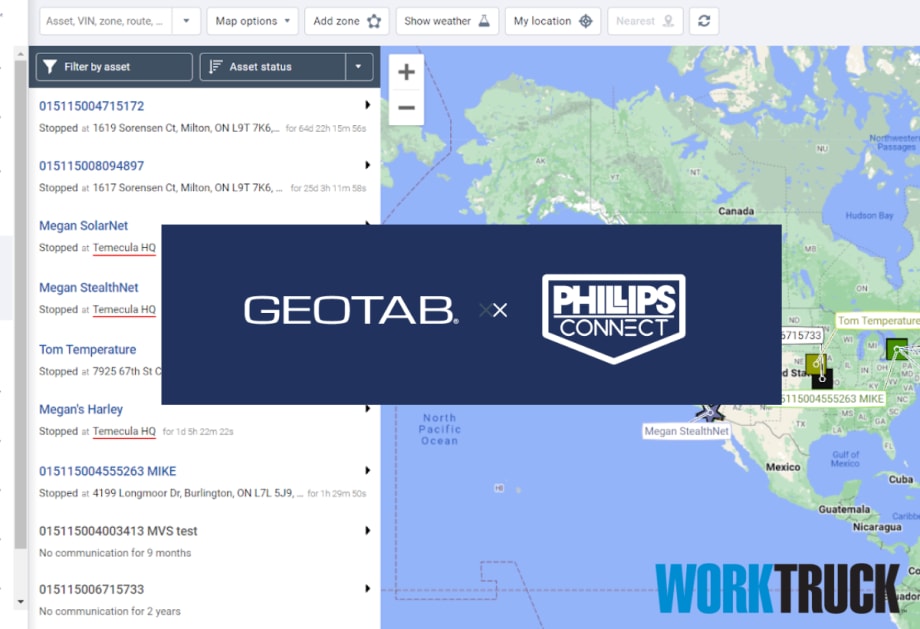The image size is (920, 629).
Task: Click the black vehicle marker on map
Action: coord(822,378)
